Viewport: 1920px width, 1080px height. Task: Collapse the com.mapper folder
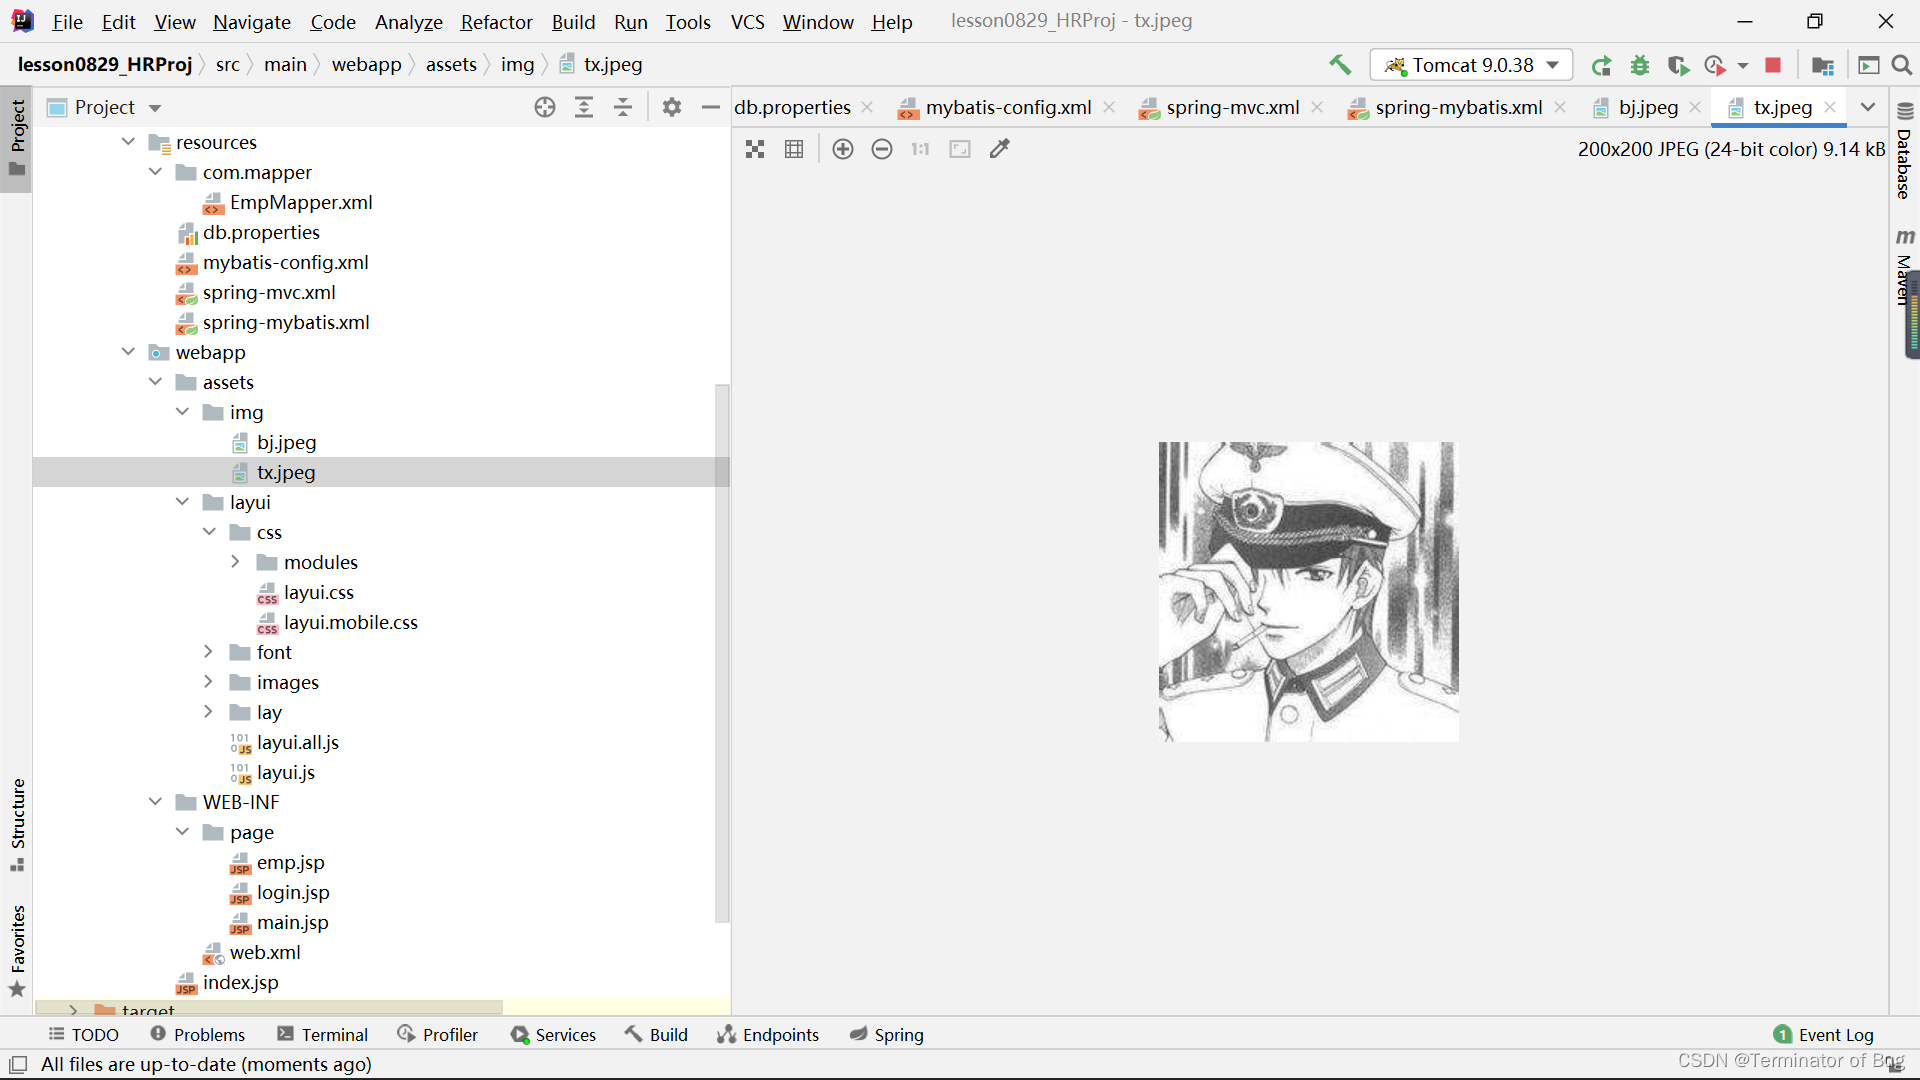[x=155, y=172]
